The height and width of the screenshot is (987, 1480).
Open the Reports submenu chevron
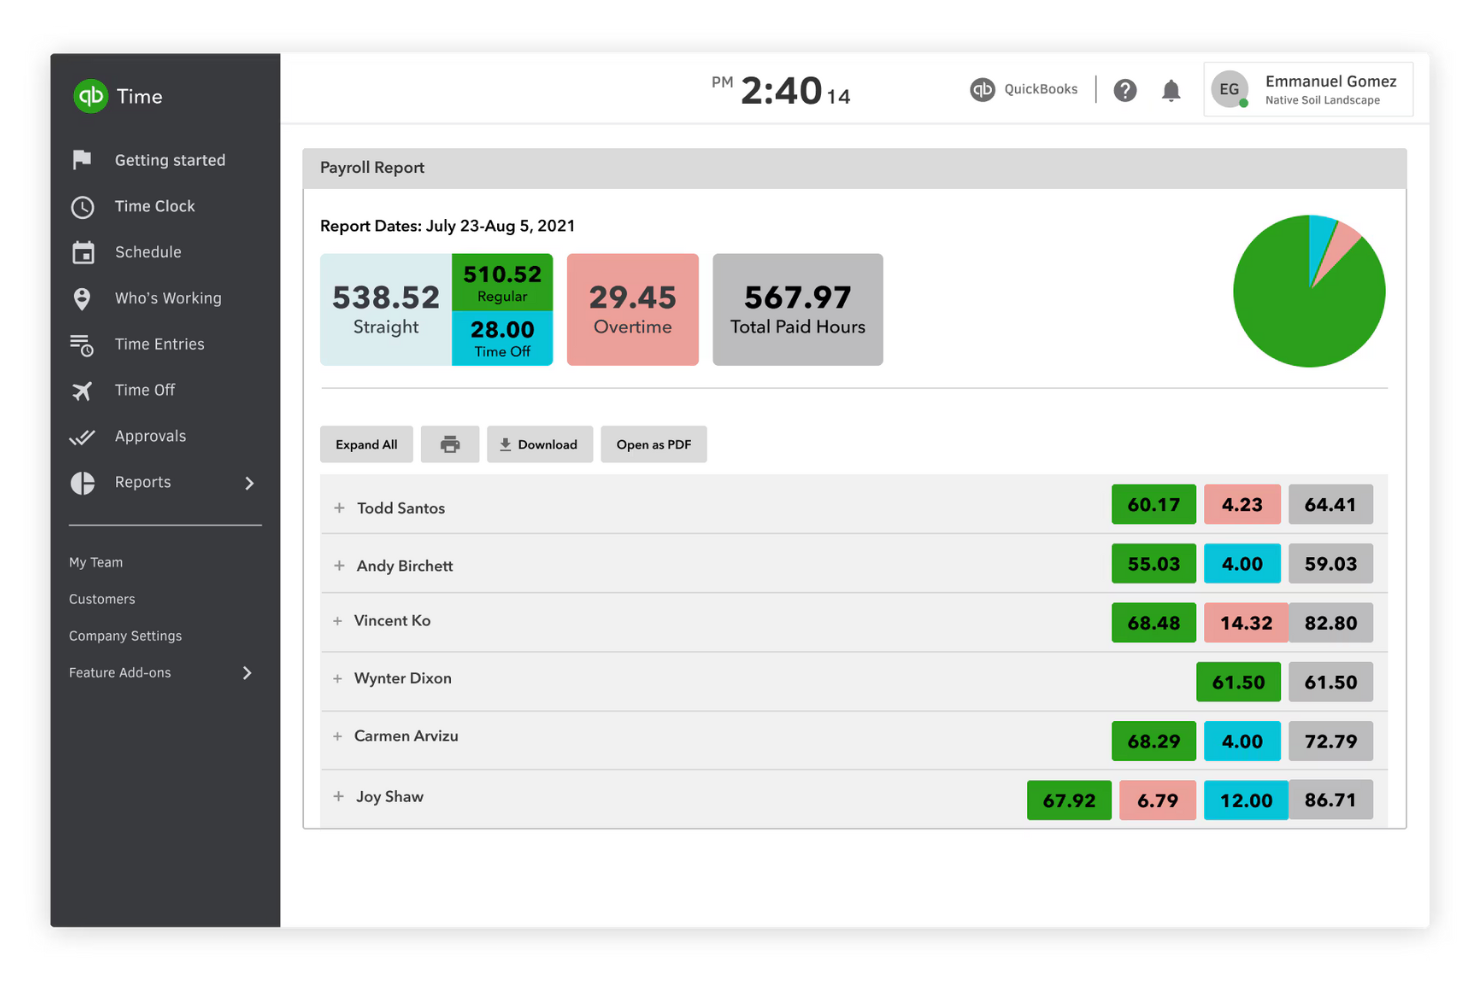coord(250,482)
